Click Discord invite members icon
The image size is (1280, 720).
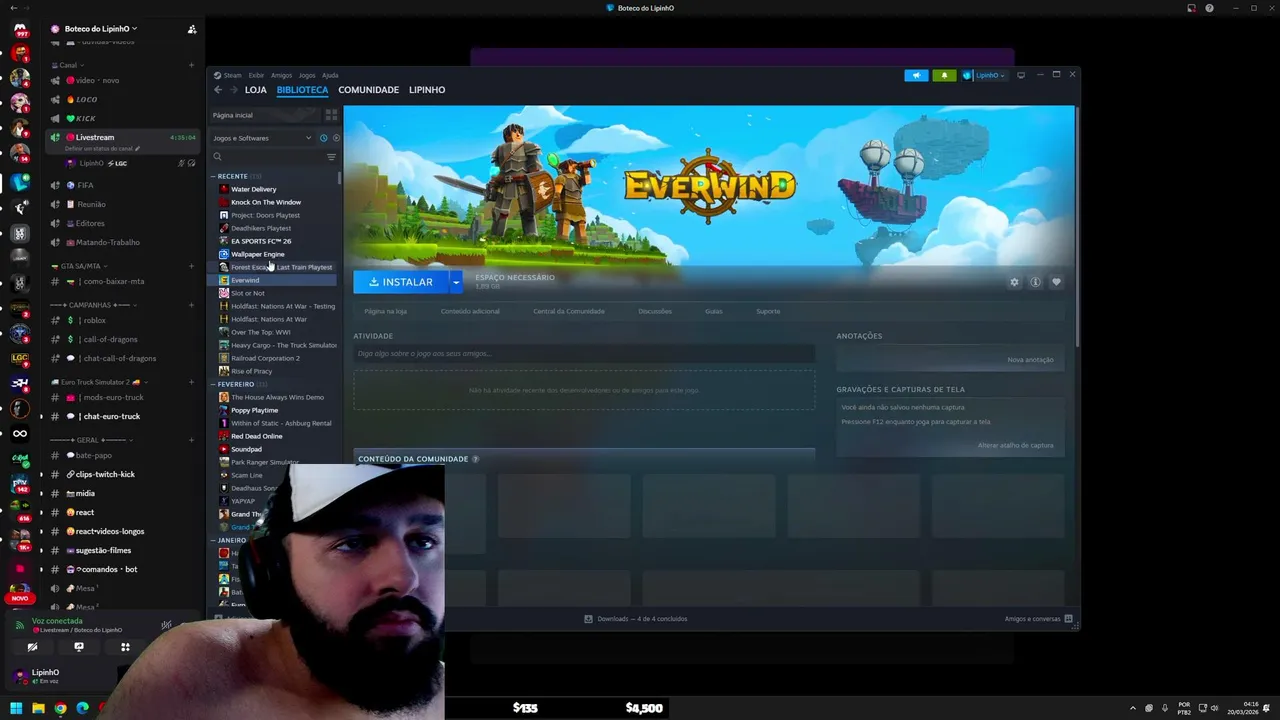coord(192,29)
